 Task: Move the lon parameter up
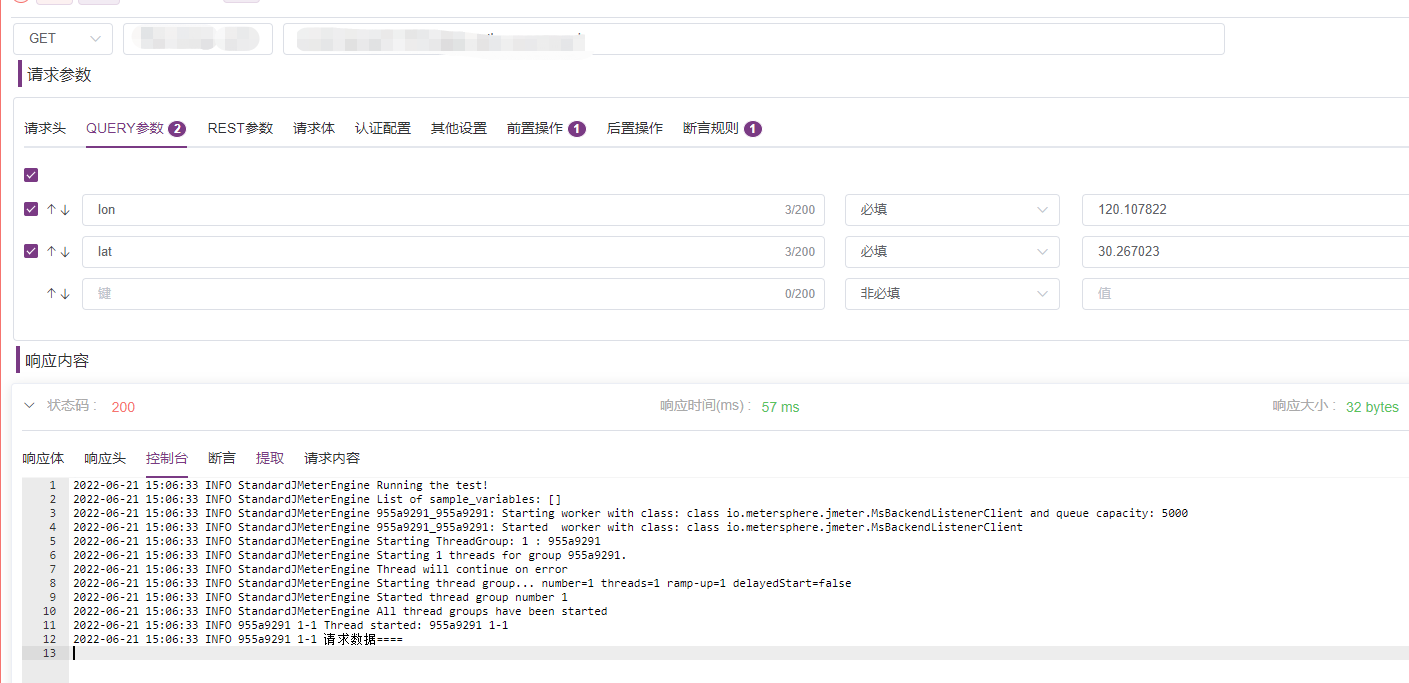point(51,209)
